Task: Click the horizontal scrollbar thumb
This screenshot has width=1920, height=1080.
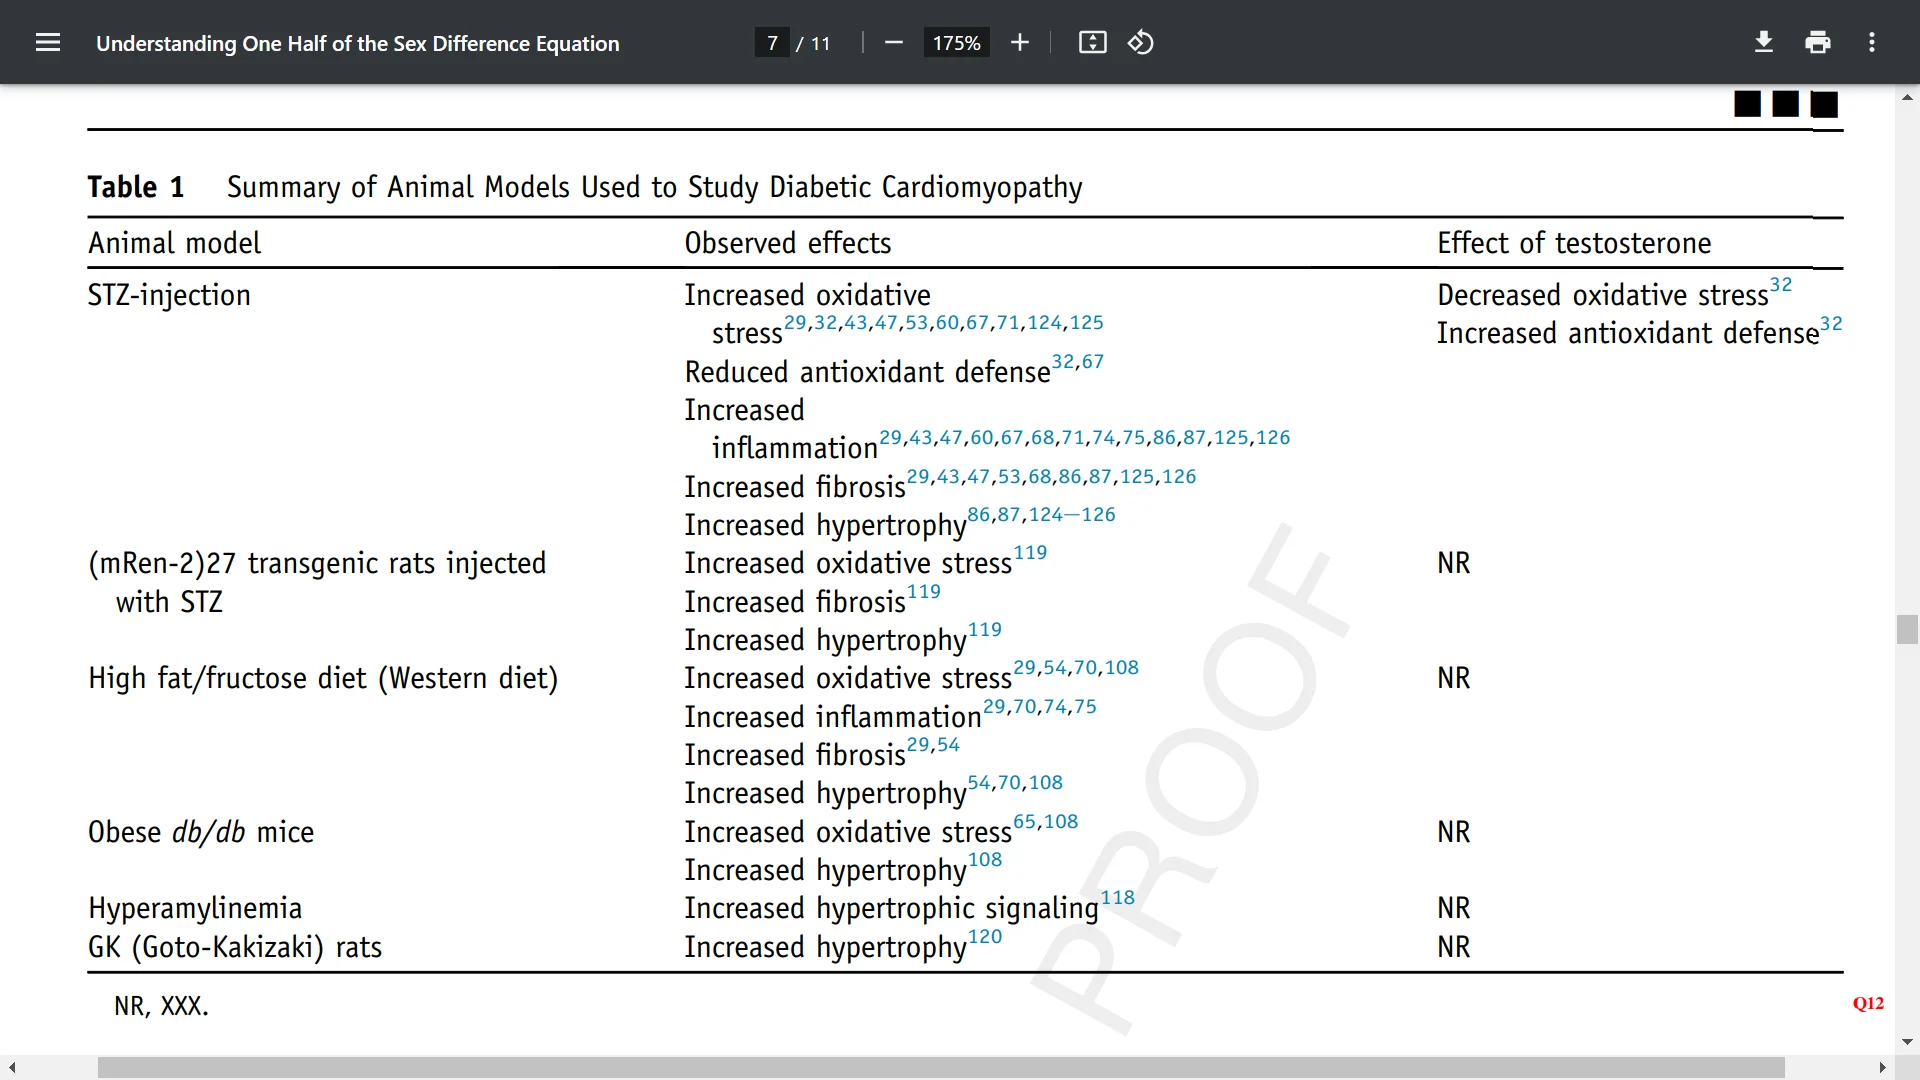Action: tap(941, 1068)
